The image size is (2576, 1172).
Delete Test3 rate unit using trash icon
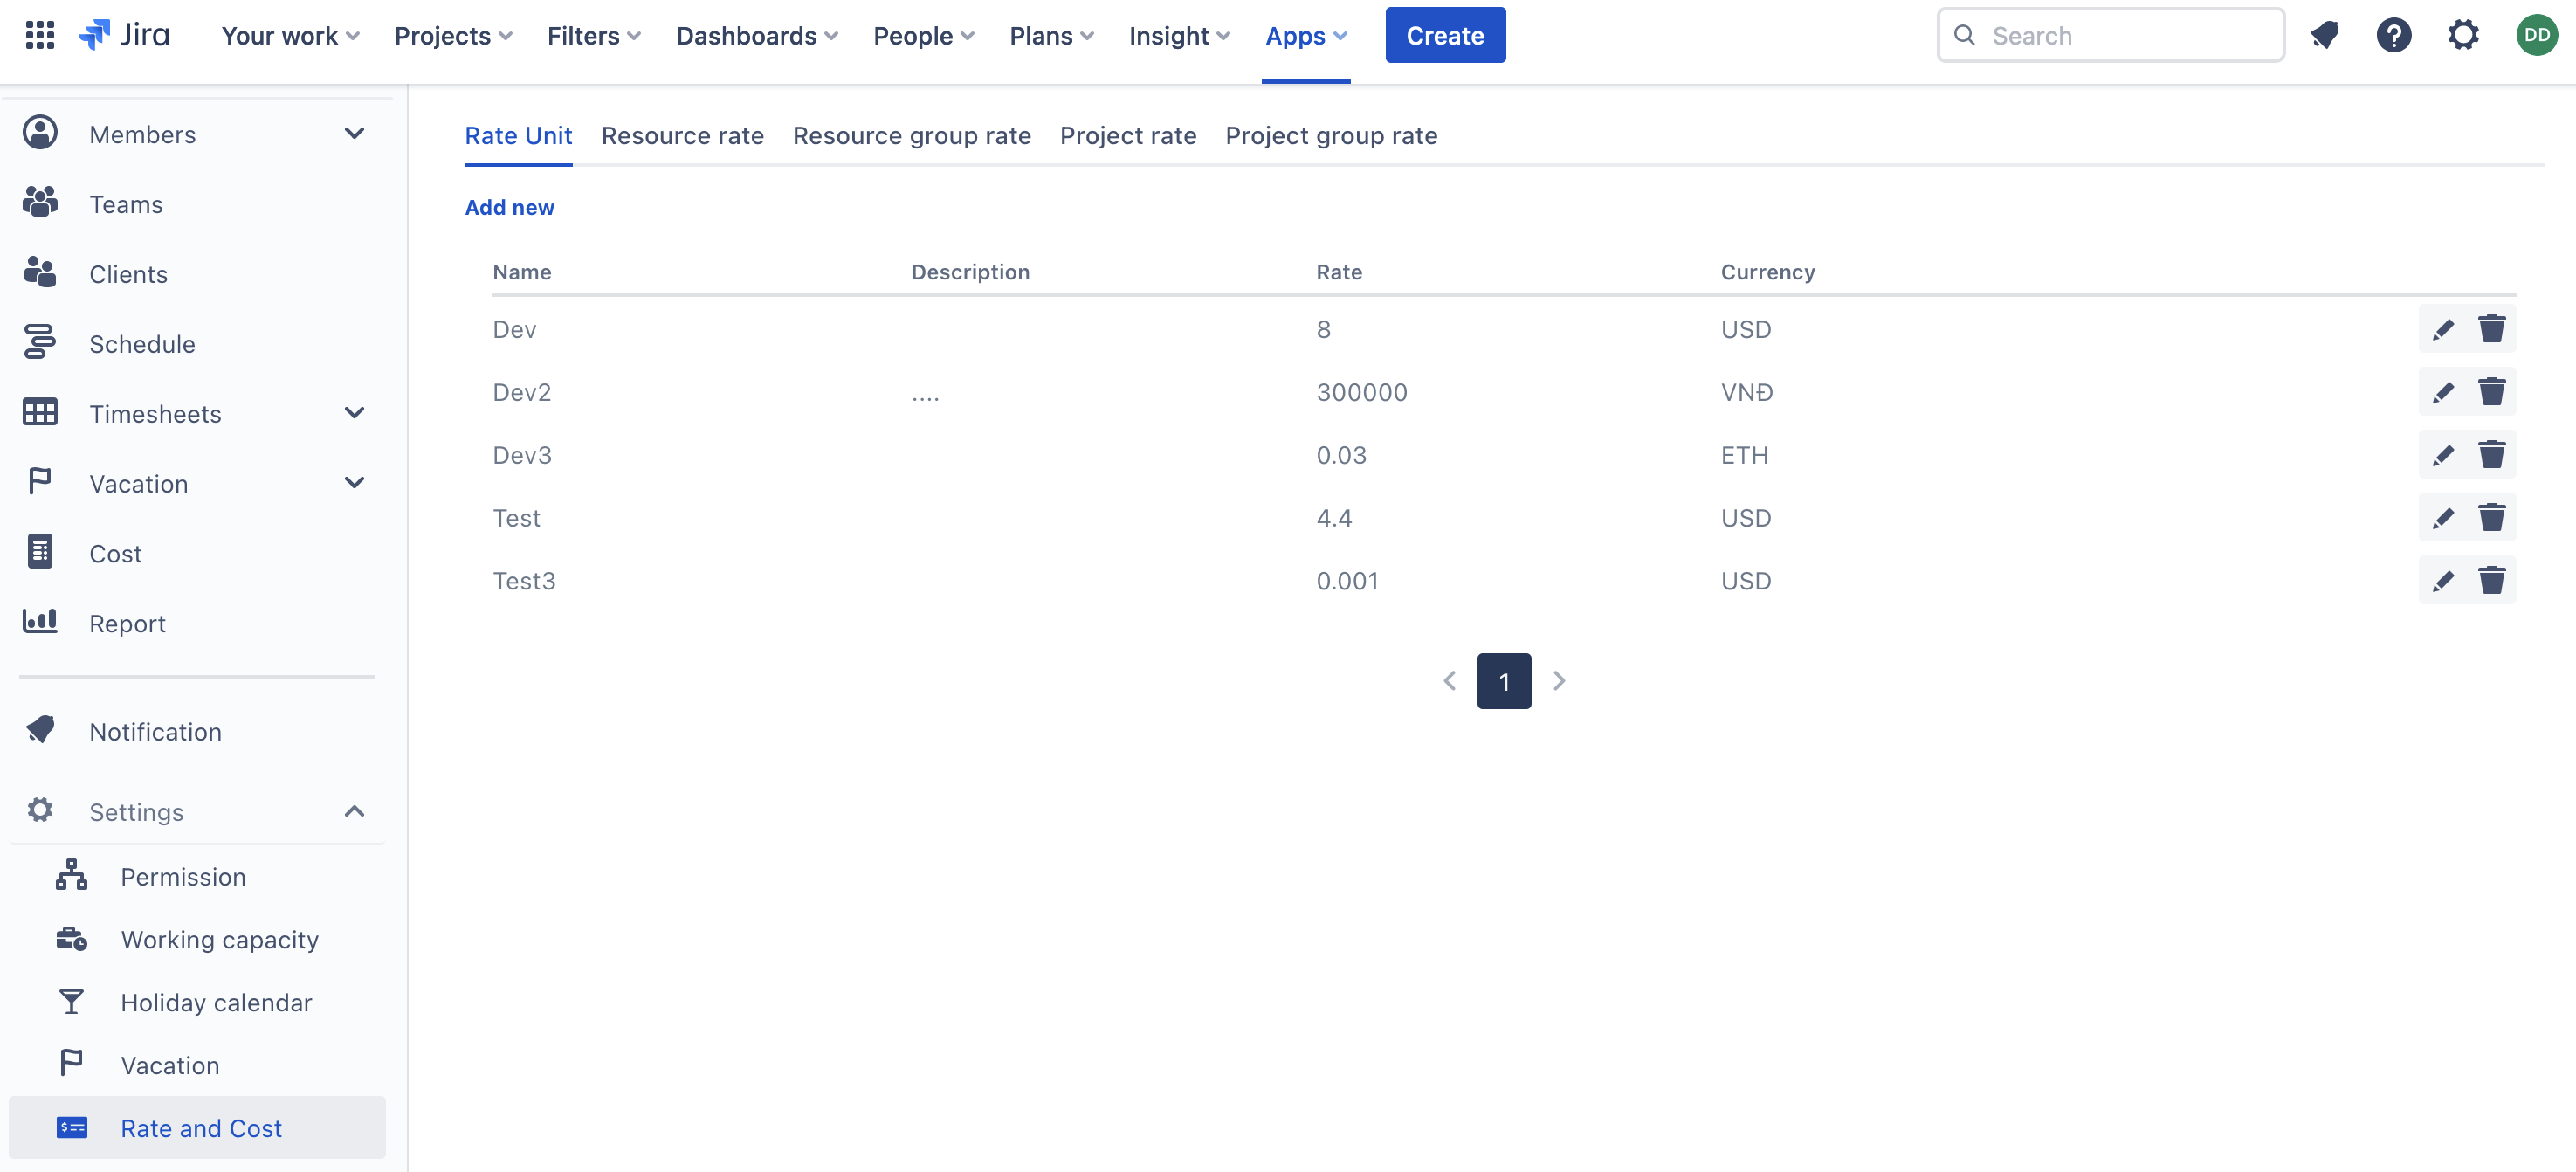[2491, 581]
